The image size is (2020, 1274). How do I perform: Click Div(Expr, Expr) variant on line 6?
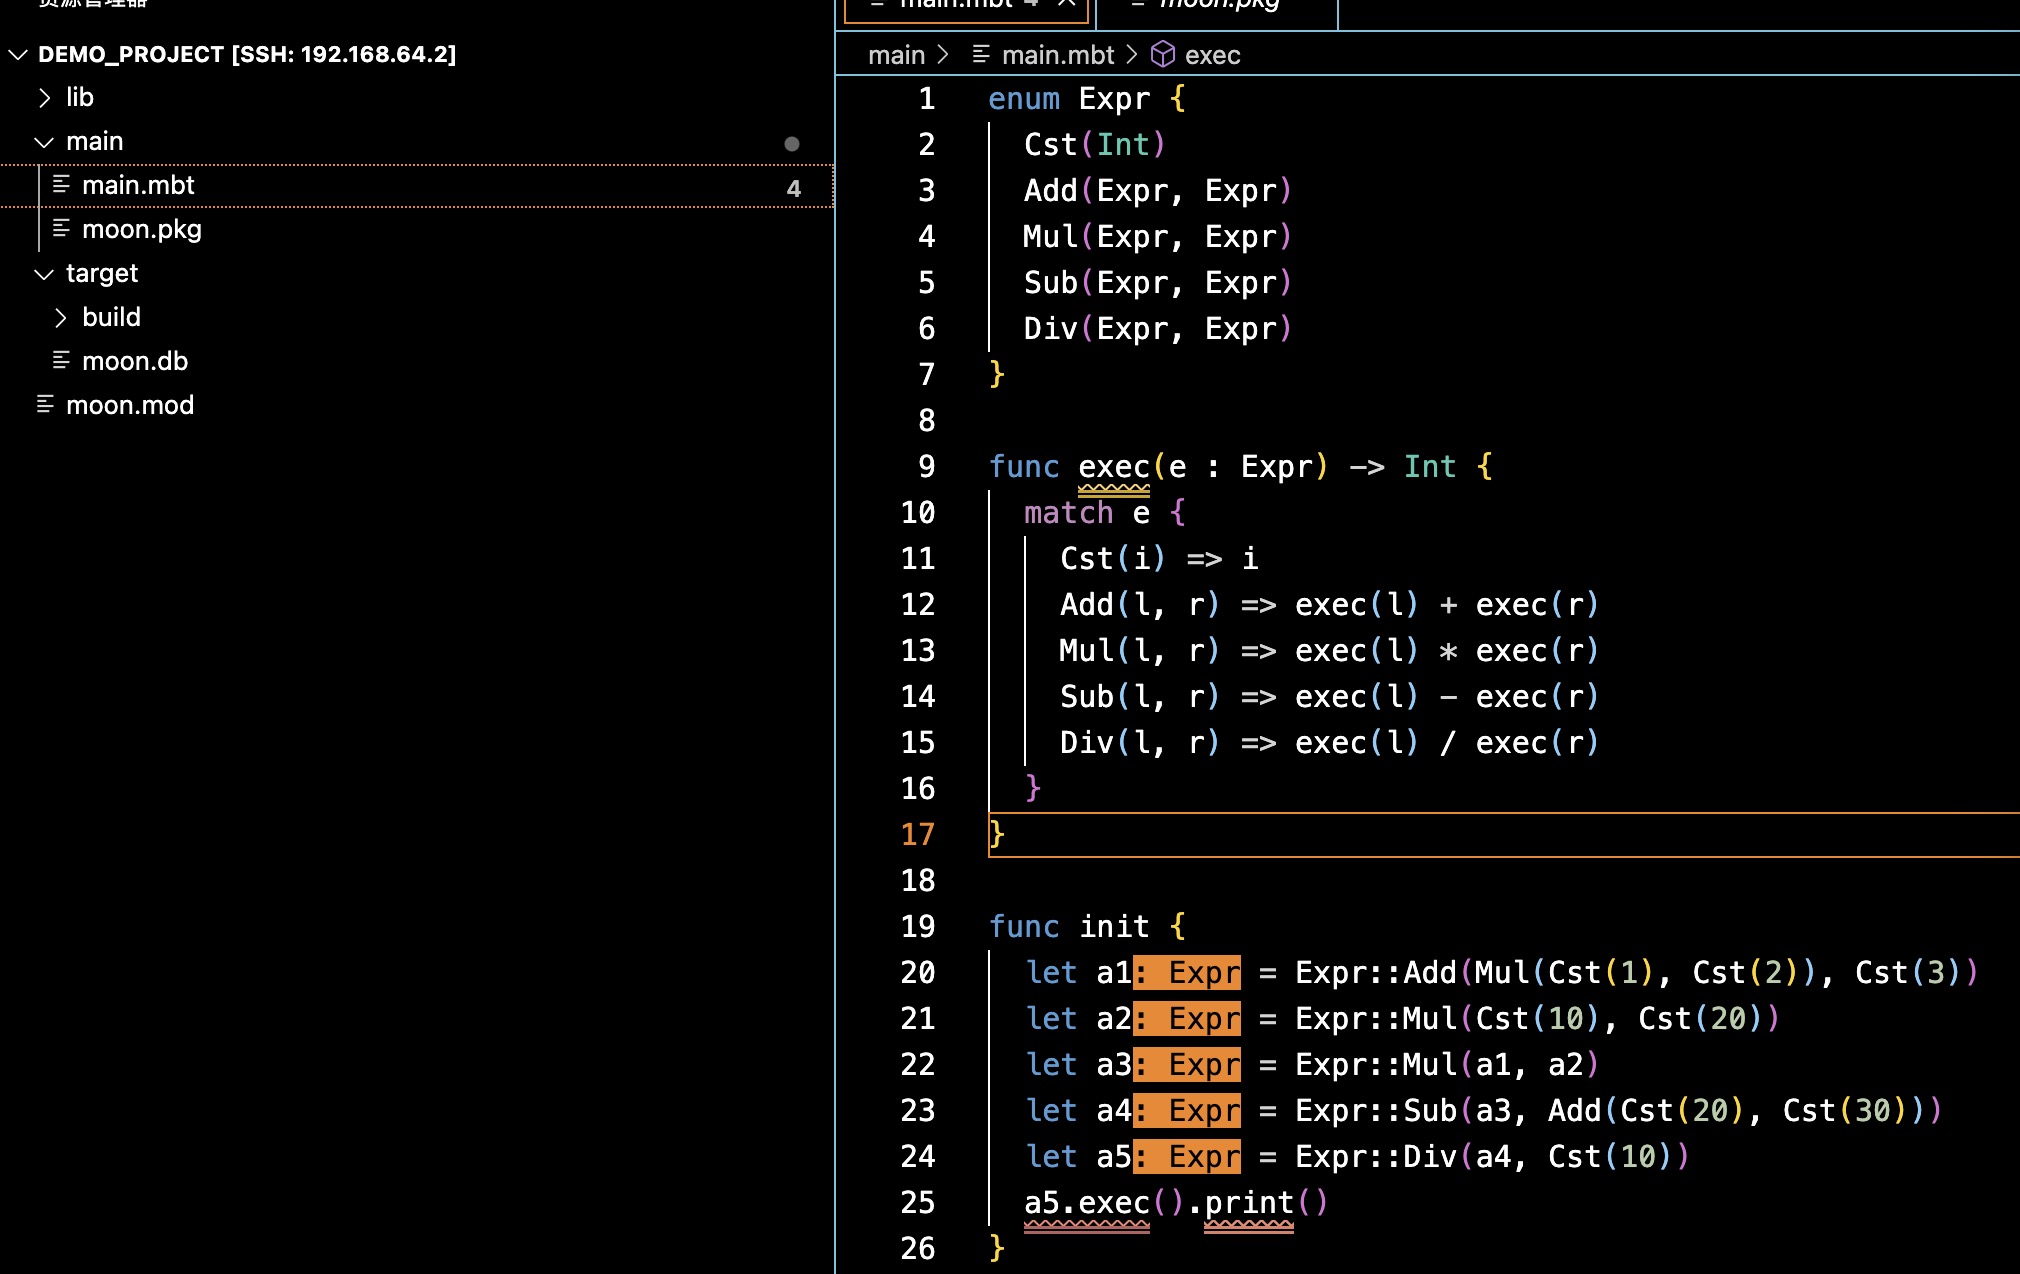point(1158,328)
